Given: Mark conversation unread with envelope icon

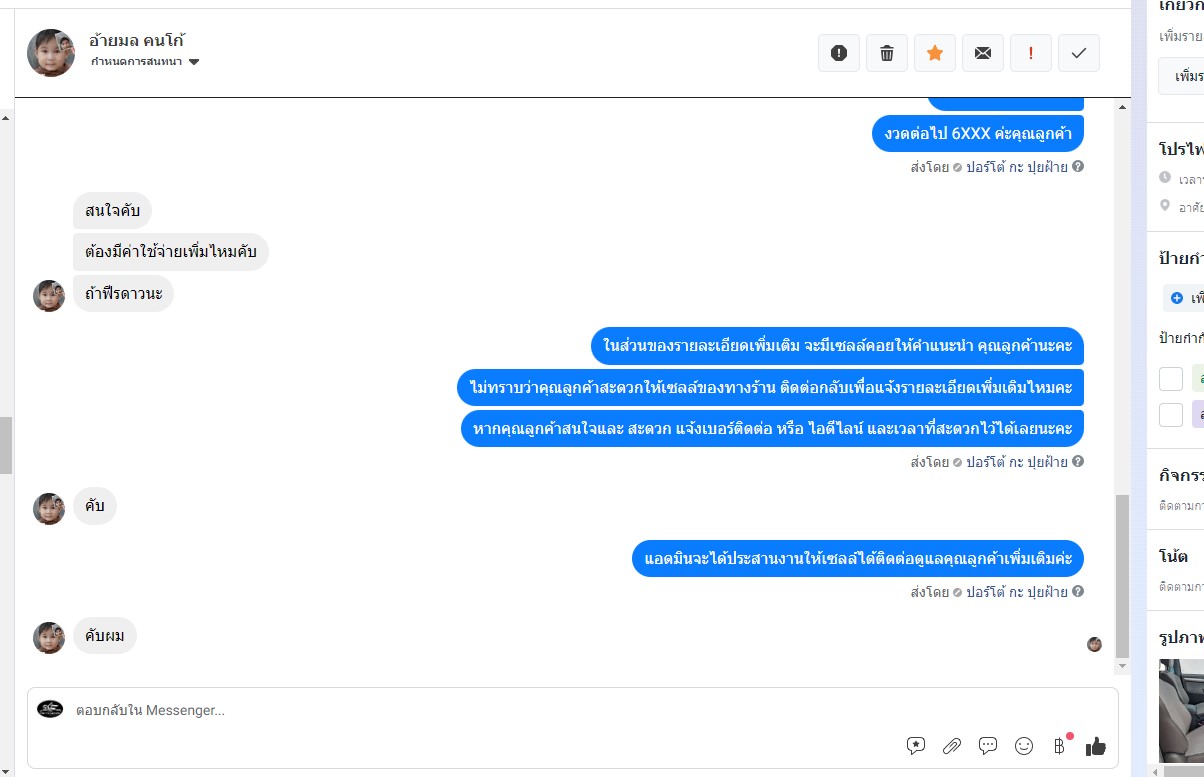Looking at the screenshot, I should tap(983, 54).
